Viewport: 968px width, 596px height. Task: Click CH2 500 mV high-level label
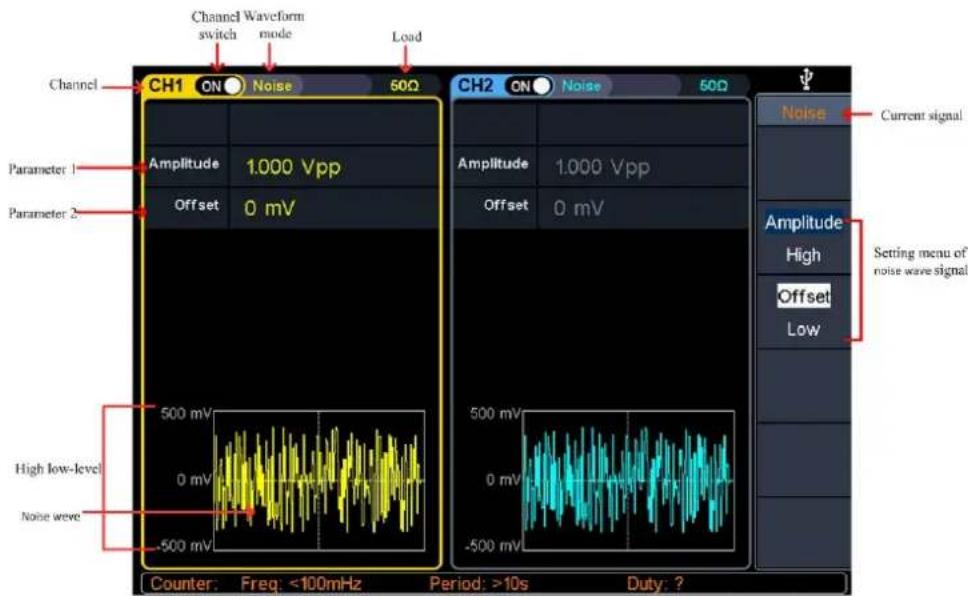coord(496,413)
